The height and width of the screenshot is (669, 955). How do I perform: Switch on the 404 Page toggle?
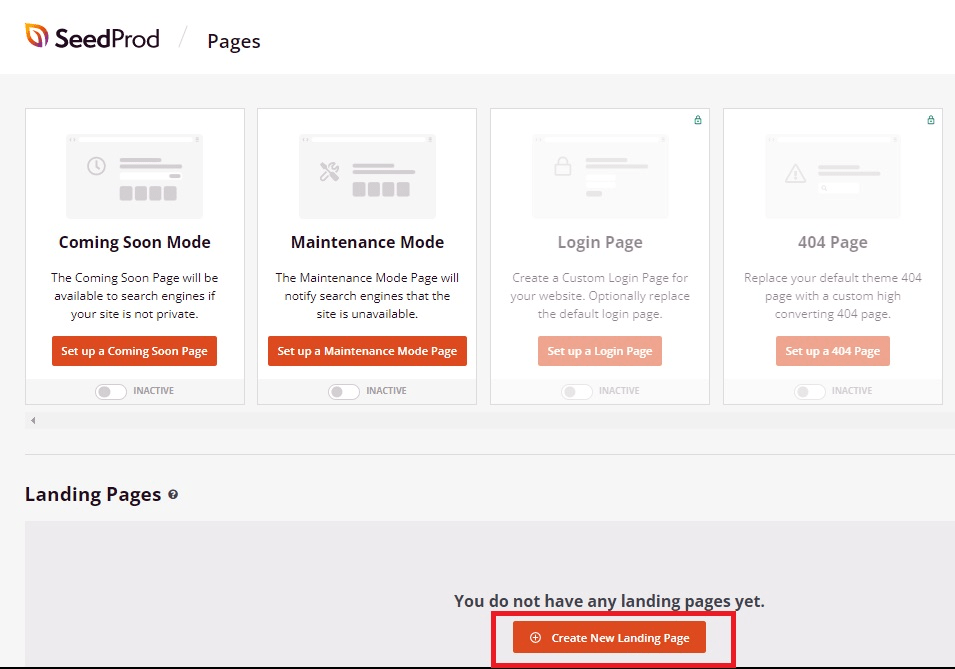pos(810,392)
